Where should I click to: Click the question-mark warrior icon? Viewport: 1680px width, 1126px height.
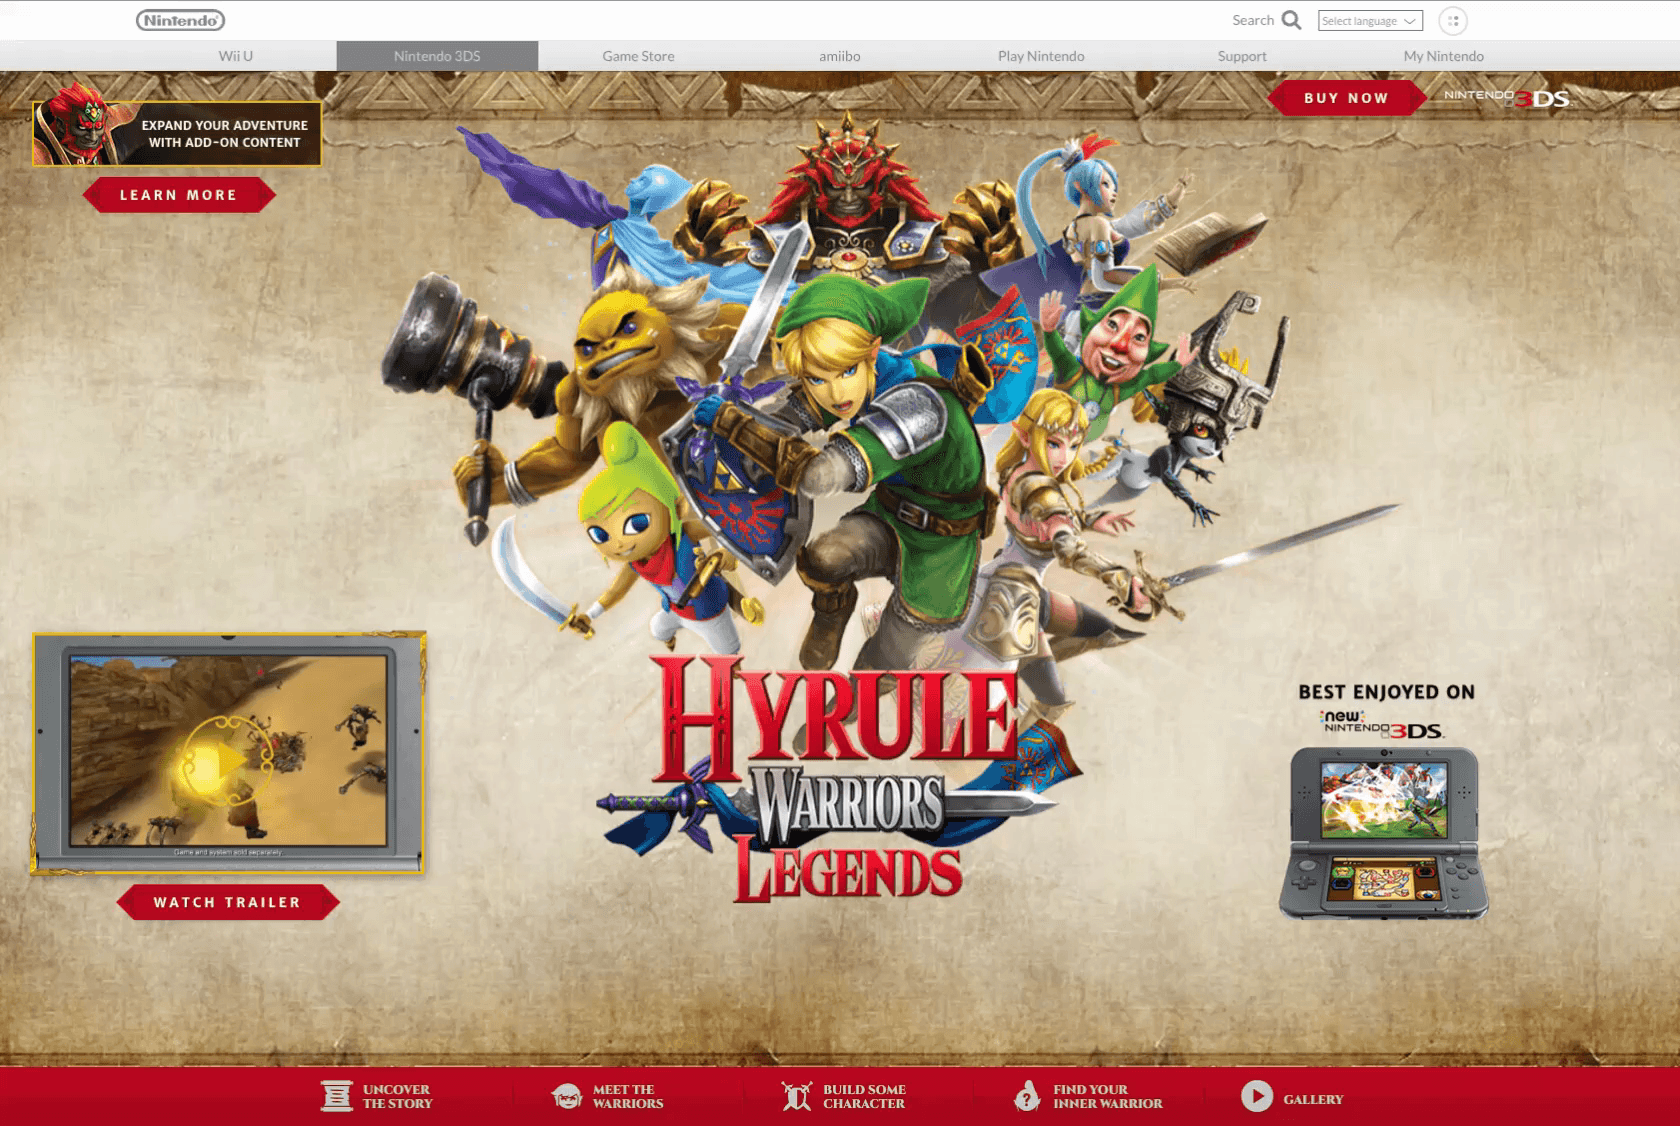[1027, 1096]
